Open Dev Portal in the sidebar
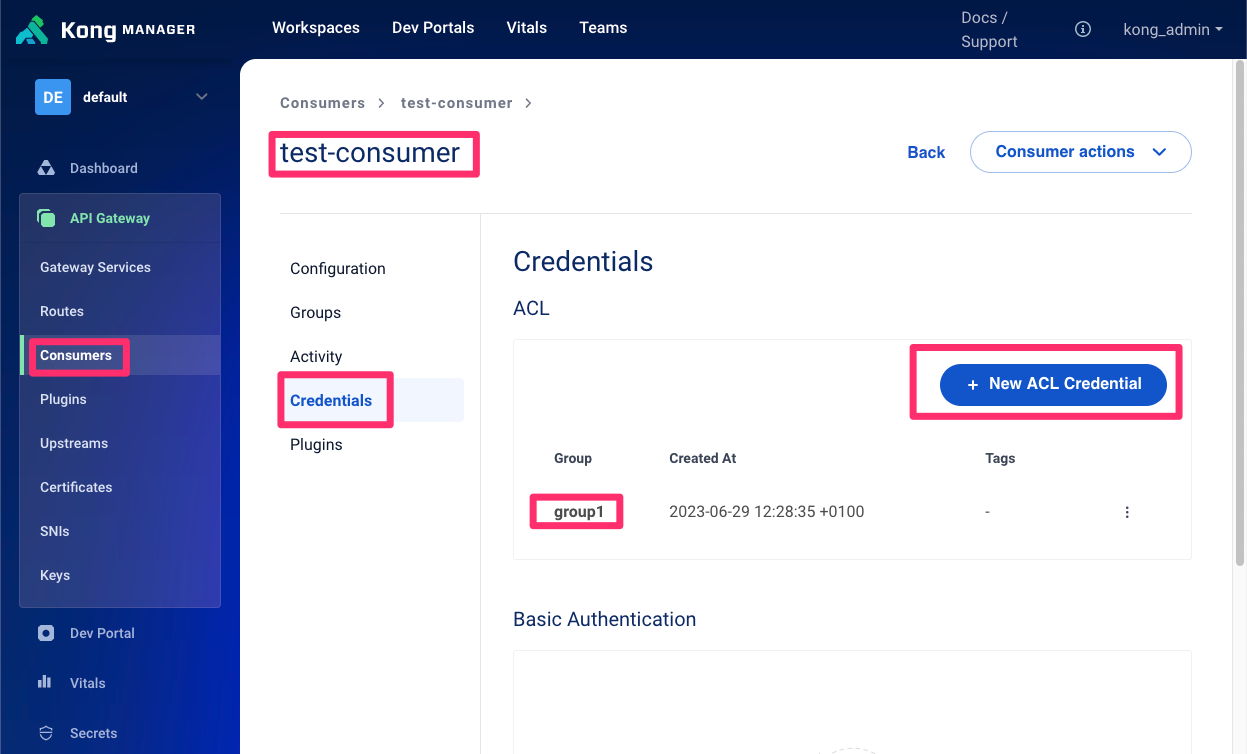The height and width of the screenshot is (754, 1247). click(x=102, y=633)
